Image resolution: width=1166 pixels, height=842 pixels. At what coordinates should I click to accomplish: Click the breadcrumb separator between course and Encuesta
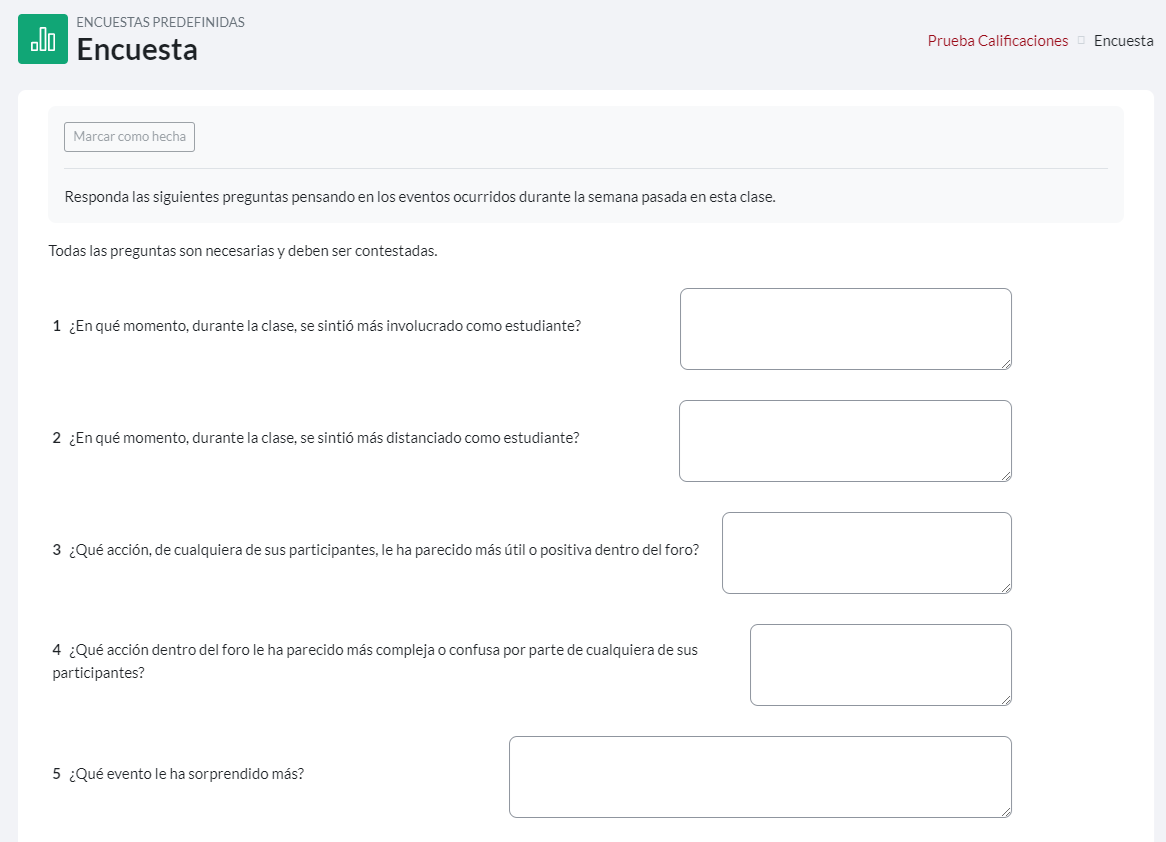point(1081,41)
